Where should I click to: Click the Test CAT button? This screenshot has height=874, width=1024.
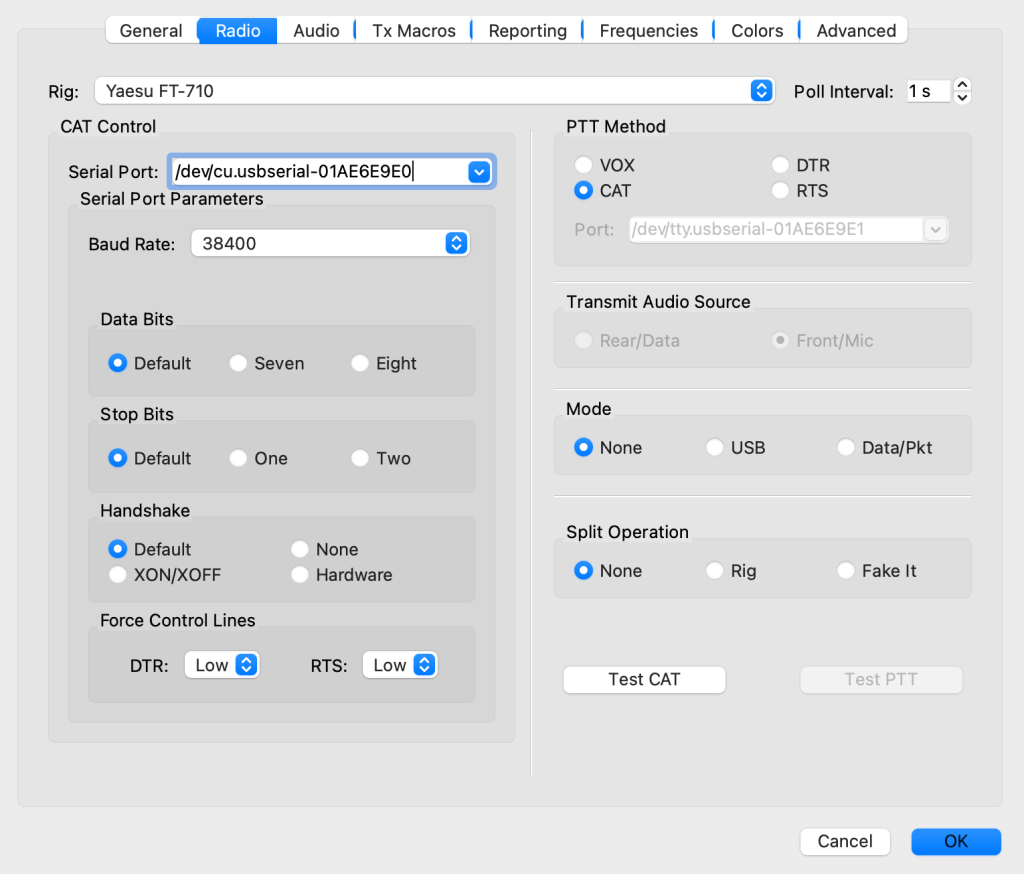(x=644, y=679)
